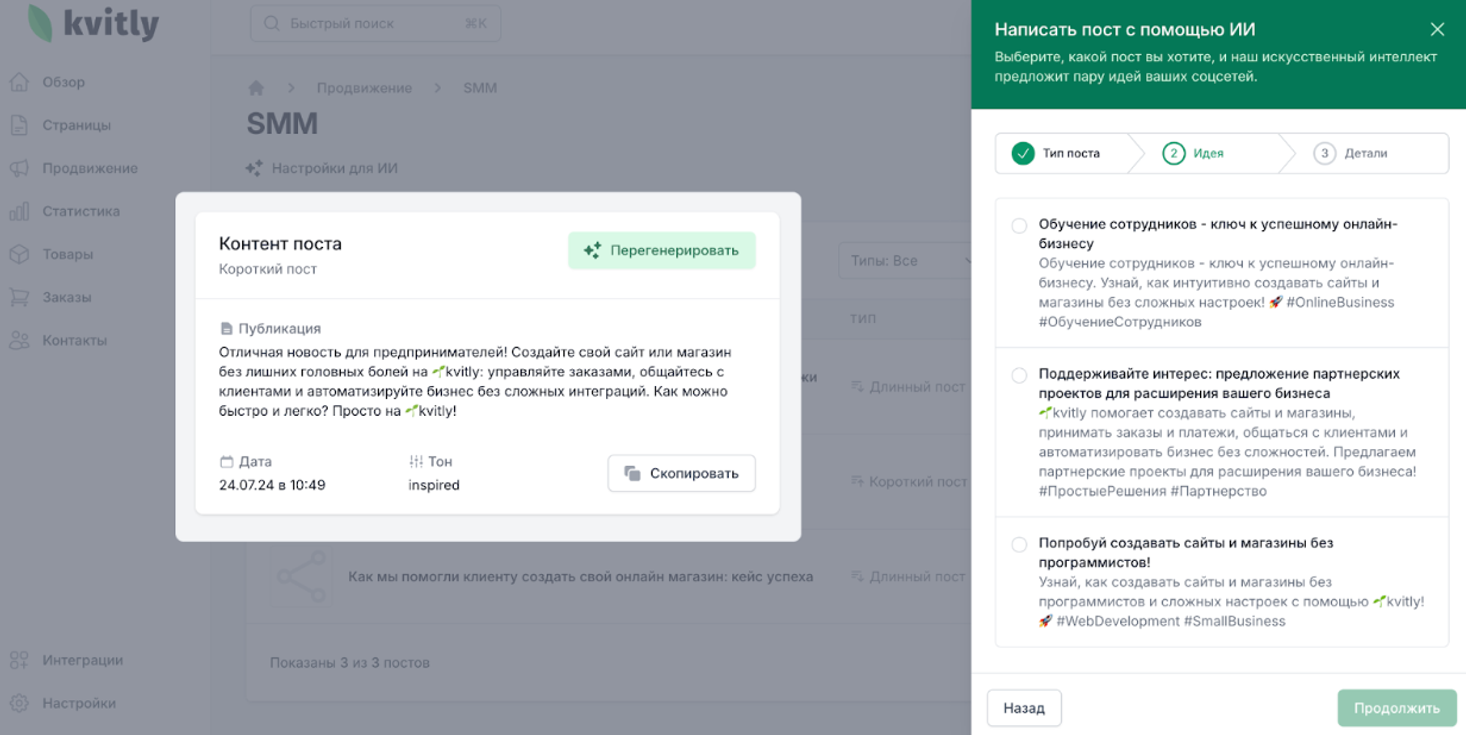
Task: Click hashtag #ОбучениеСотрудников text
Action: (1120, 322)
